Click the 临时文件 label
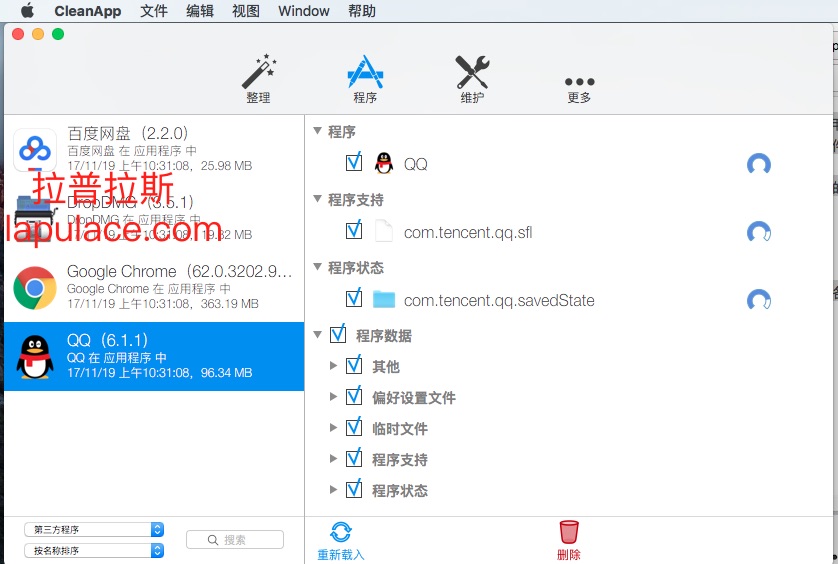Screen dimensions: 838x564 (400, 428)
